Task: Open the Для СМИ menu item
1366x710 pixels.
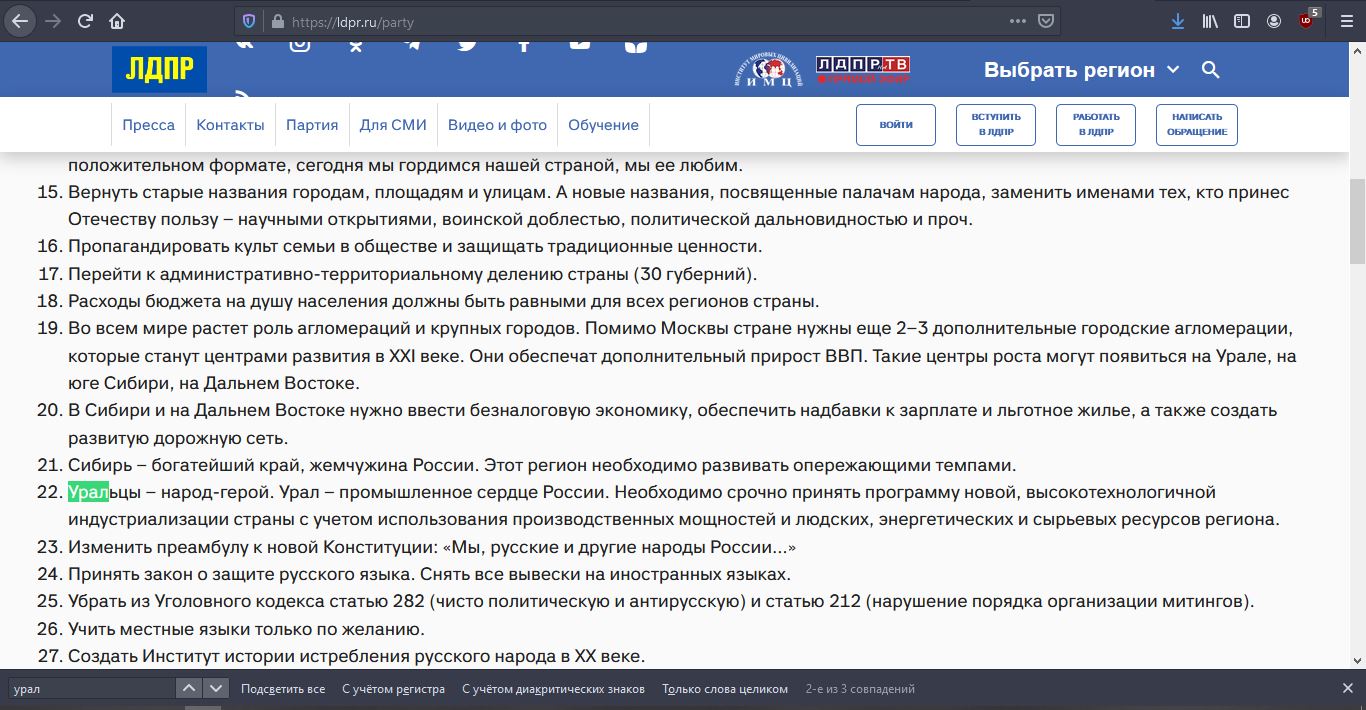Action: 393,125
